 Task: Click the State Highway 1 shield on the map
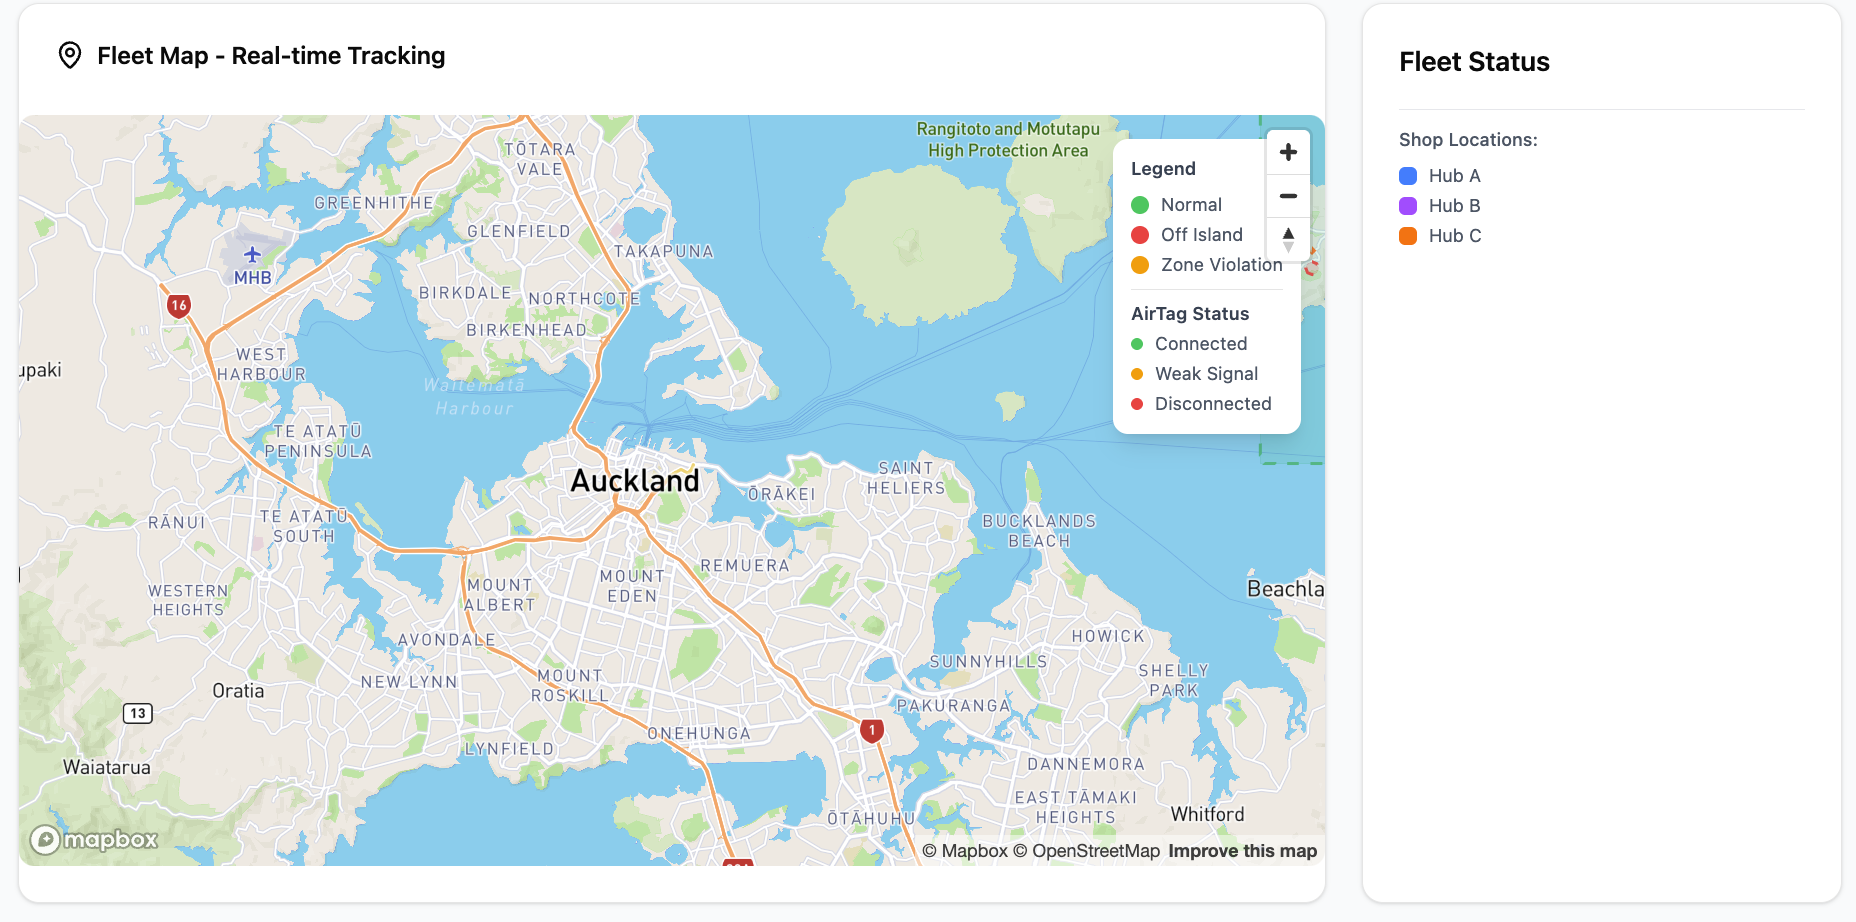pyautogui.click(x=871, y=729)
